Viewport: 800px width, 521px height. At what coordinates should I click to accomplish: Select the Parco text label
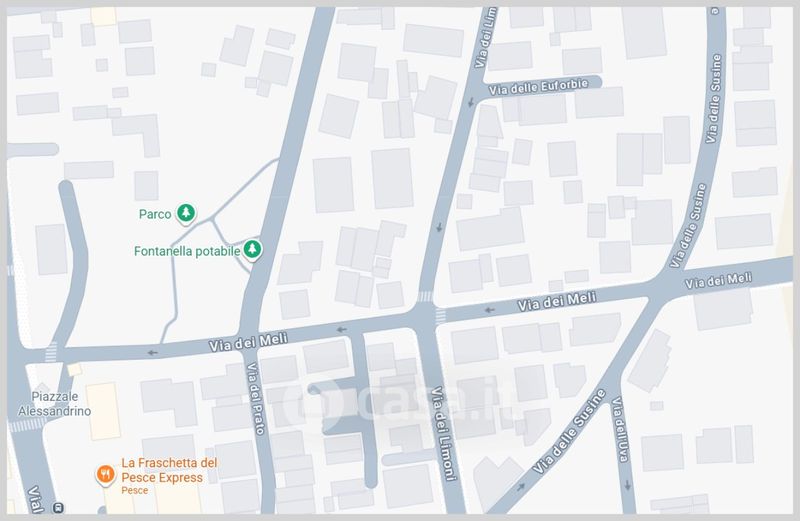[154, 213]
